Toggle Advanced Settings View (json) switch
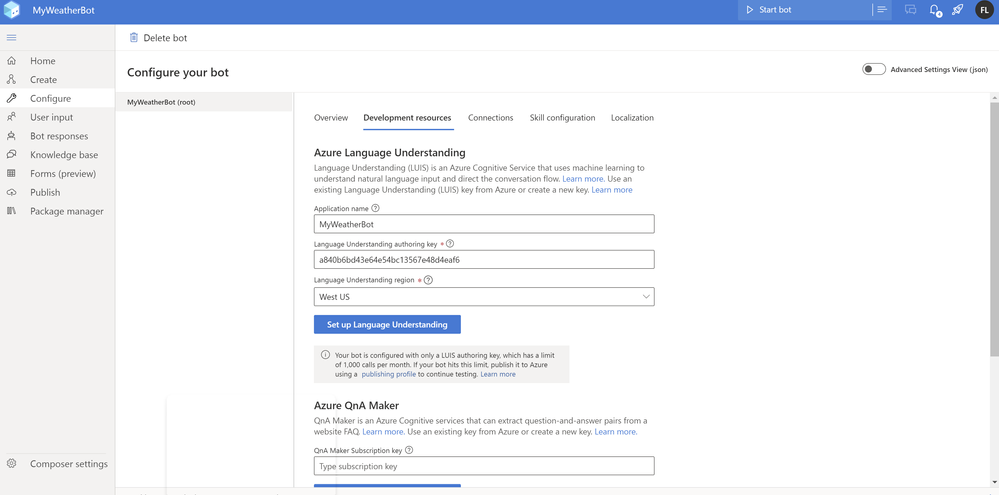This screenshot has height=495, width=999. 874,69
